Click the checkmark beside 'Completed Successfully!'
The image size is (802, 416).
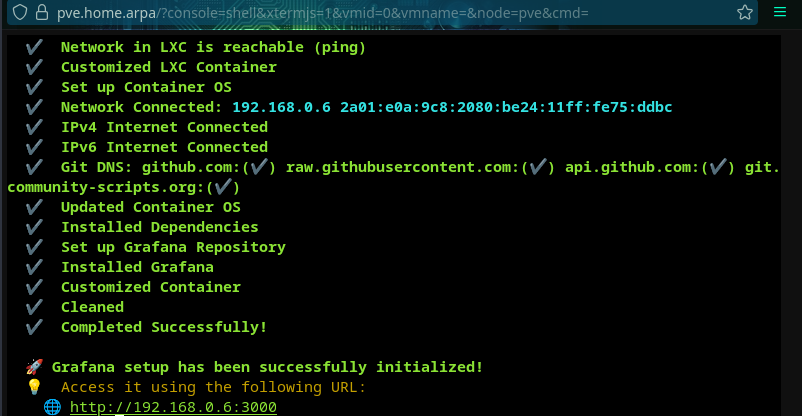[x=34, y=327]
